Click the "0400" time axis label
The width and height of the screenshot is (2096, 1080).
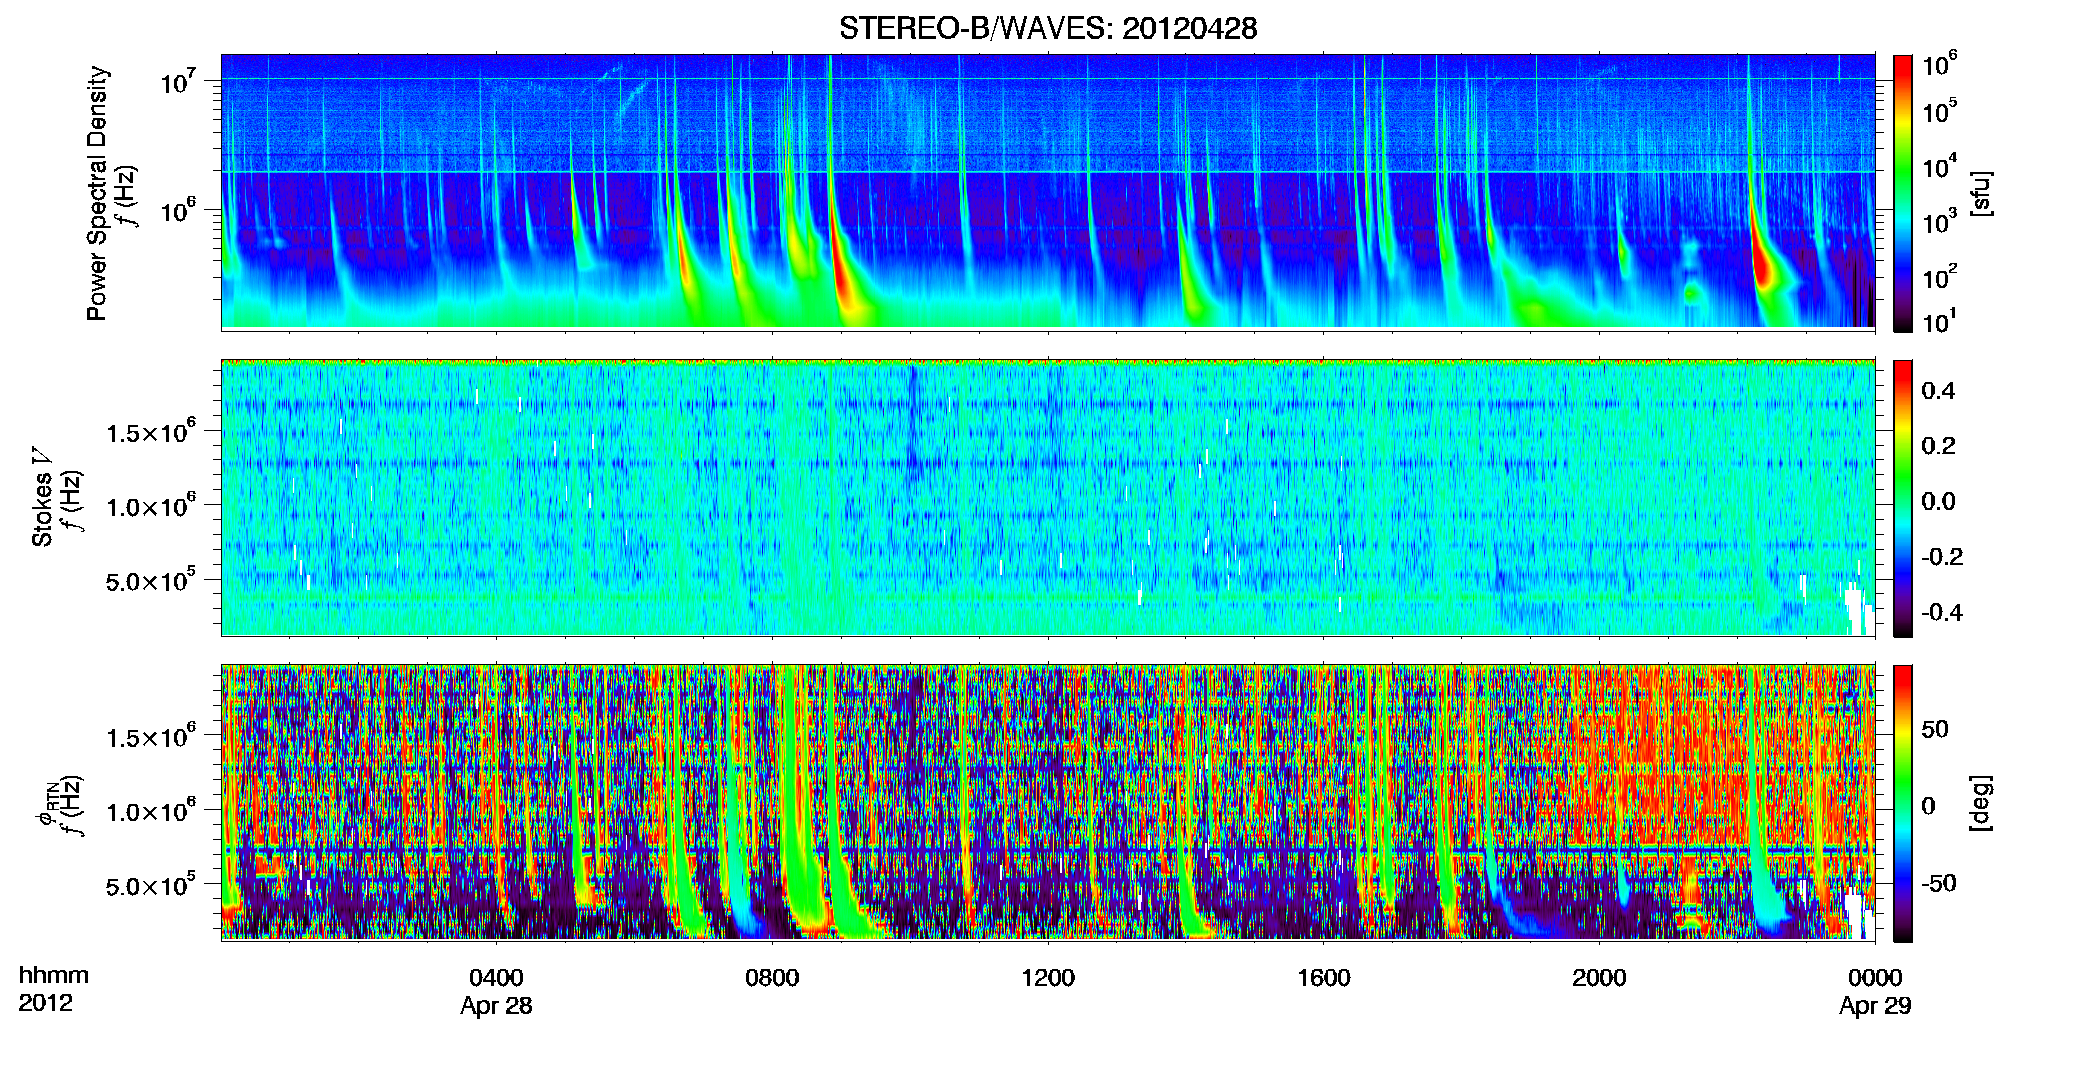[496, 978]
